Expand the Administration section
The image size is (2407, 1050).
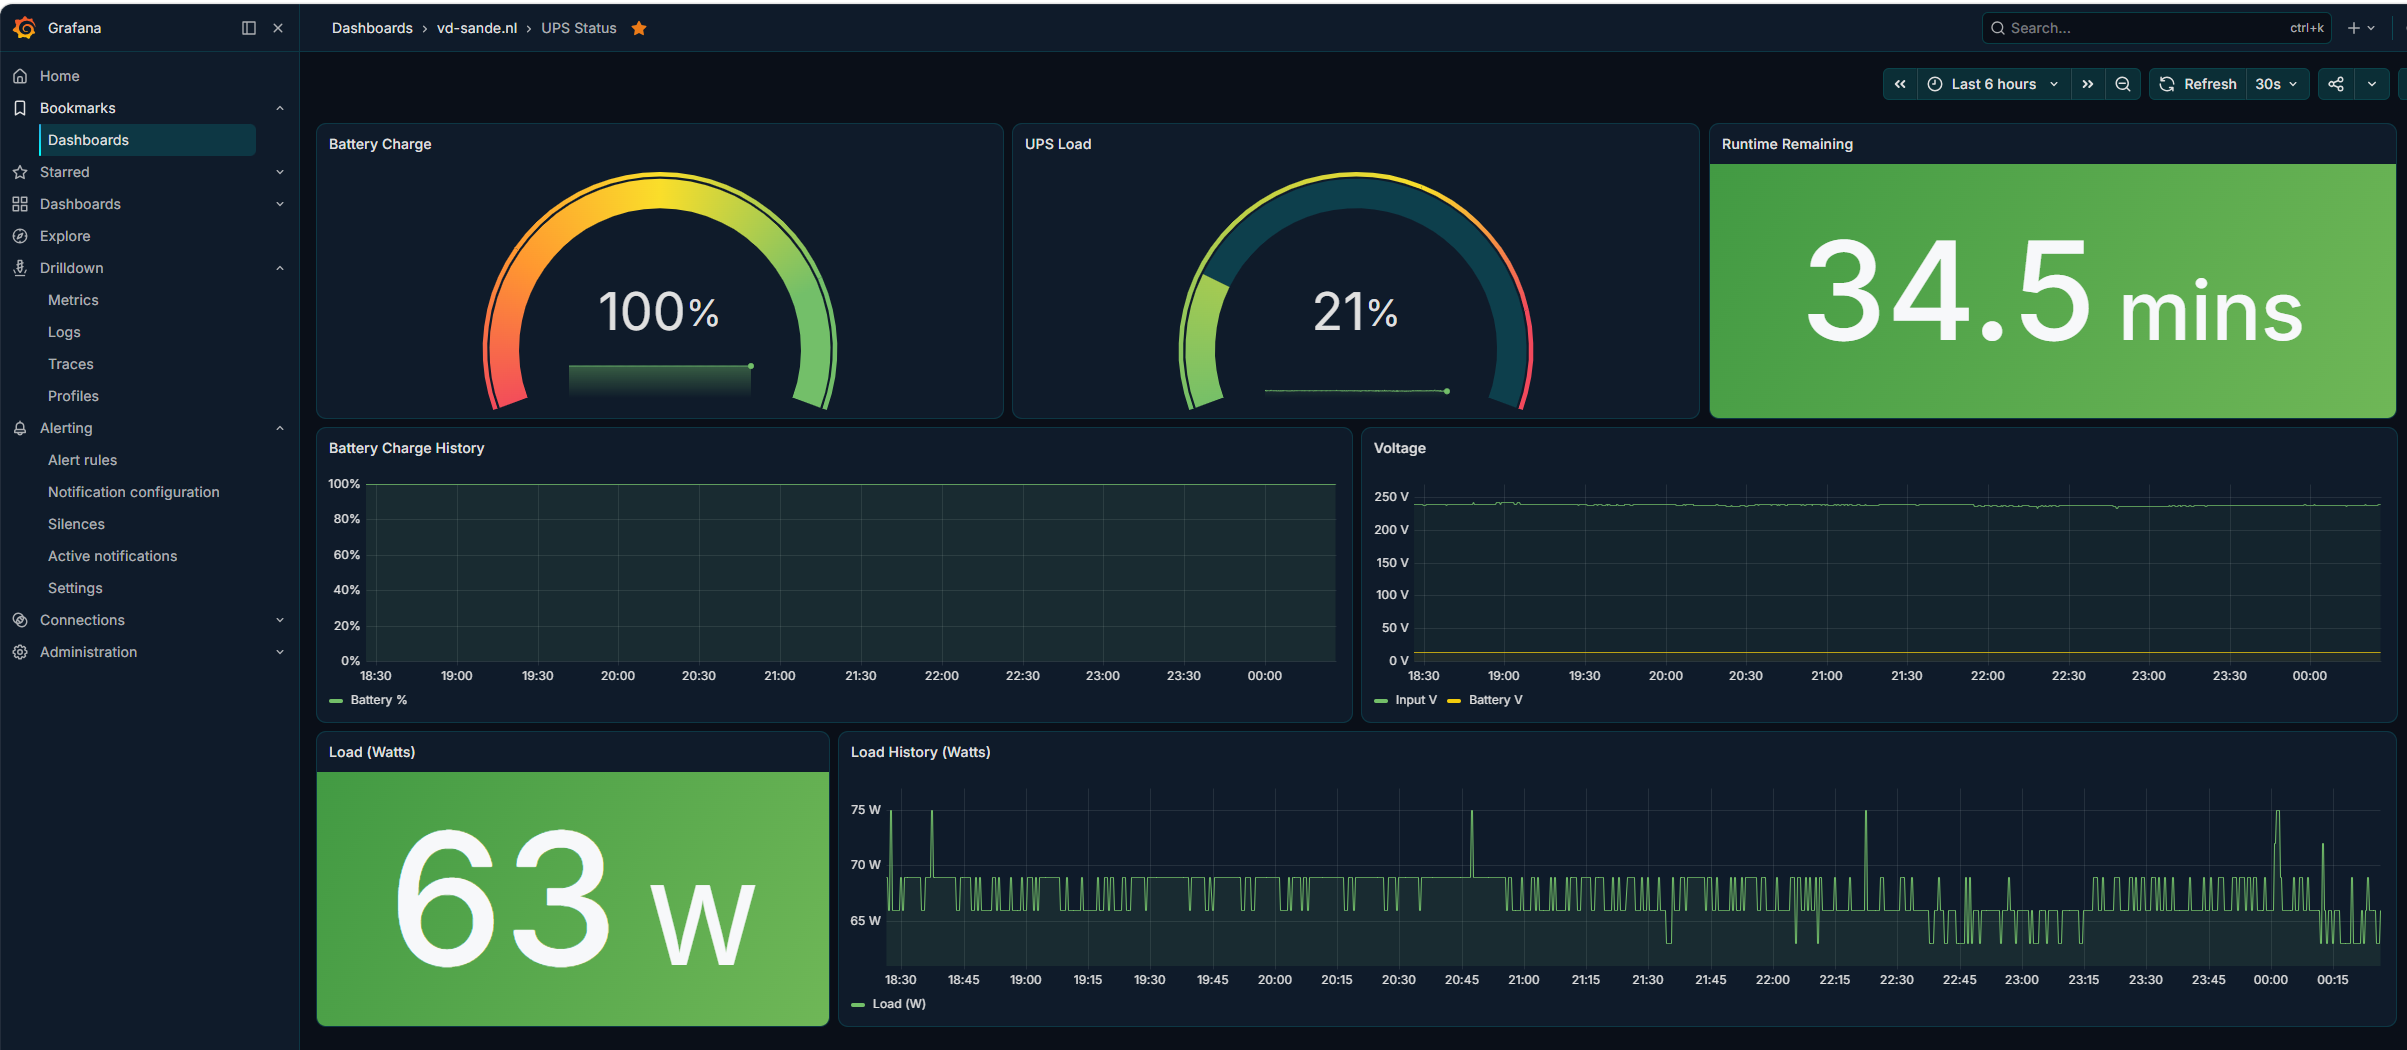click(x=280, y=652)
